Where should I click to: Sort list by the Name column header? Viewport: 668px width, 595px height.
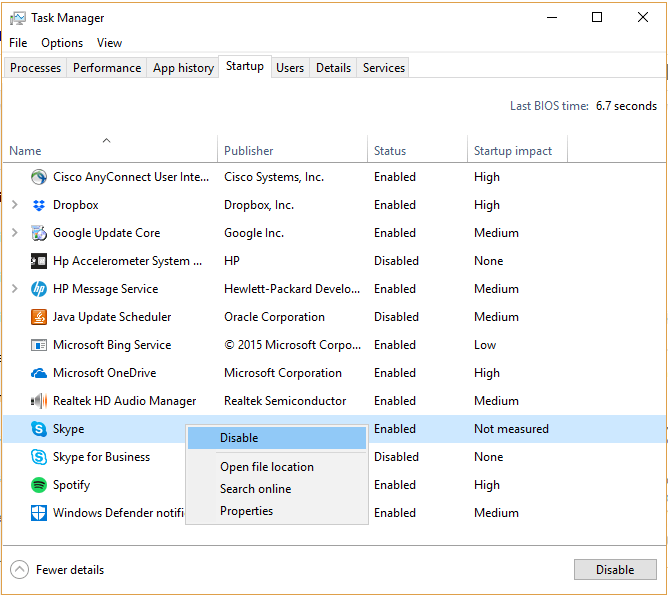[110, 149]
